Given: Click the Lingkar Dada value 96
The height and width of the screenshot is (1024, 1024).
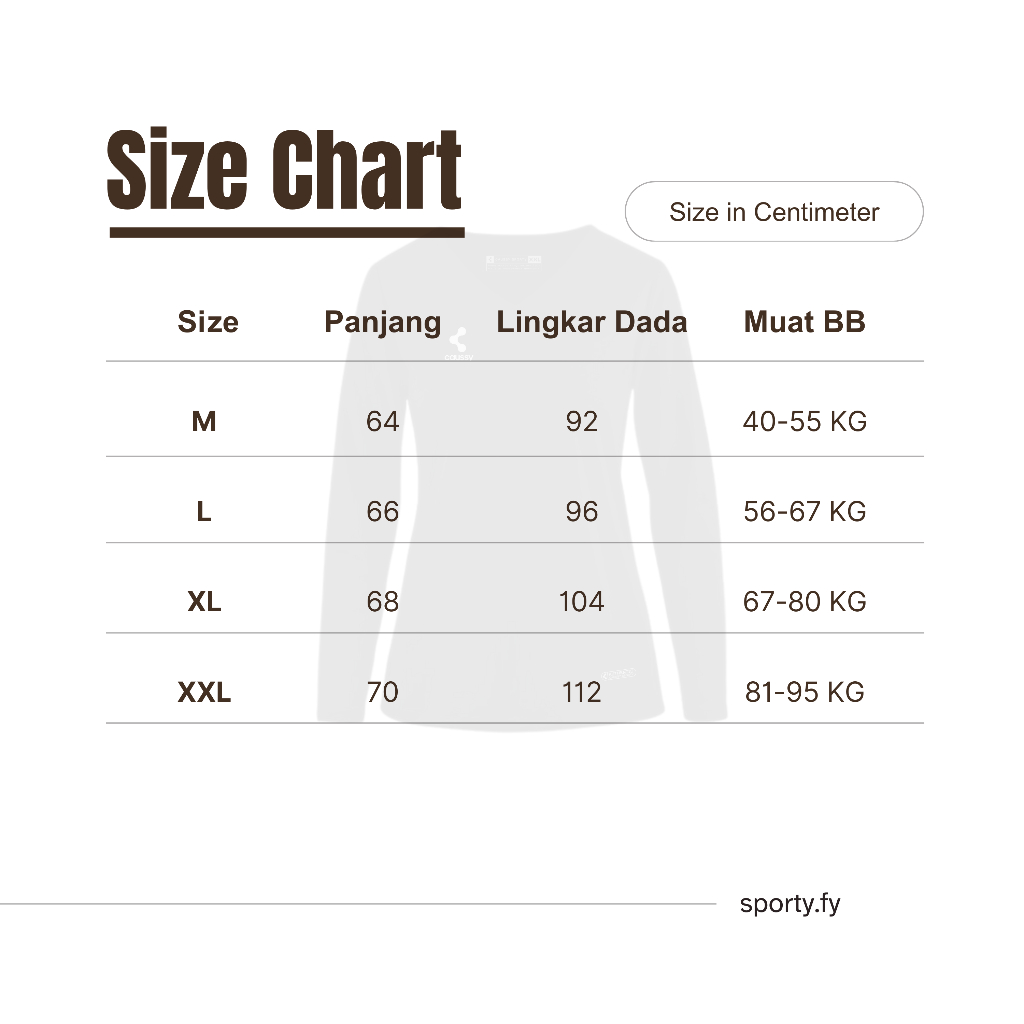Looking at the screenshot, I should point(581,512).
